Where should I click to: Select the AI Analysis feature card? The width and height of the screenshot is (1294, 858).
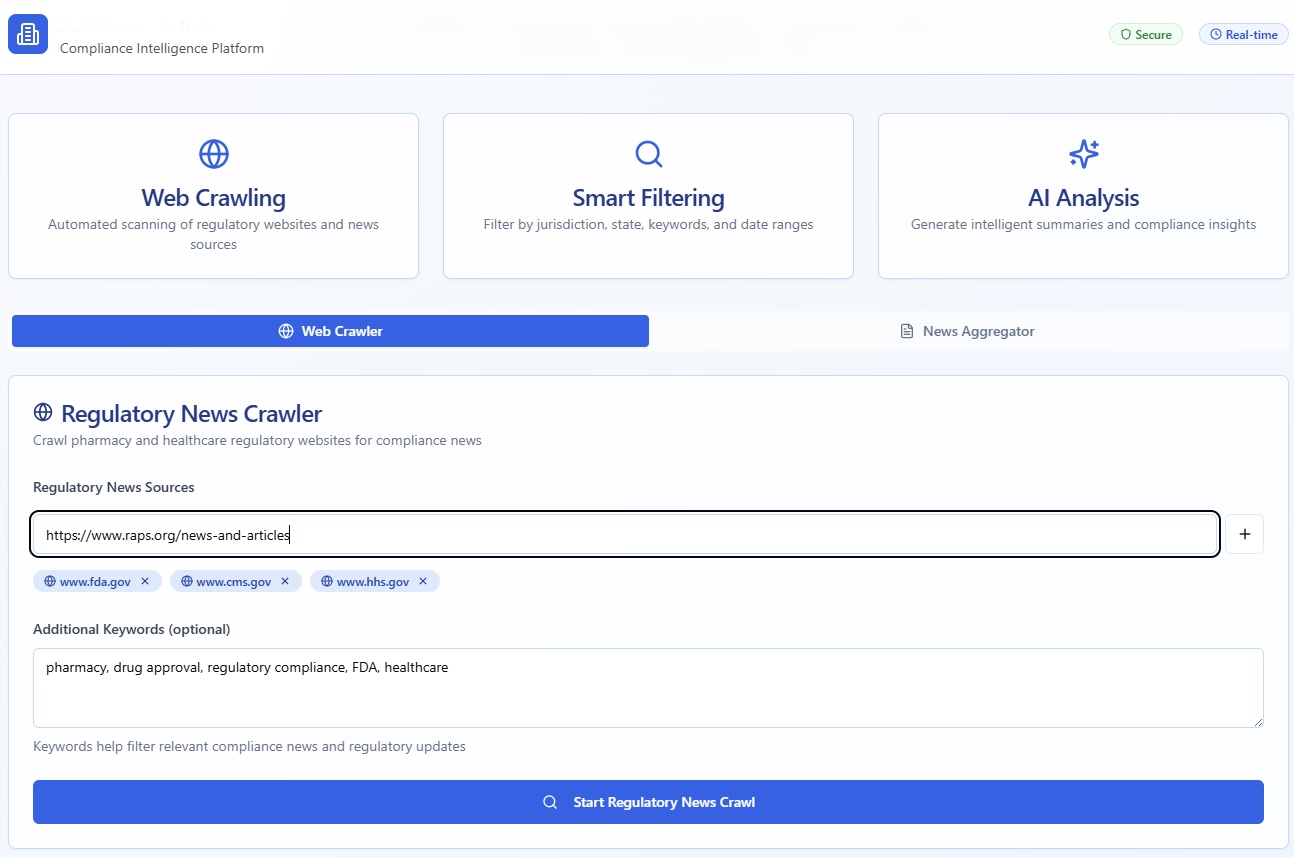click(x=1083, y=196)
